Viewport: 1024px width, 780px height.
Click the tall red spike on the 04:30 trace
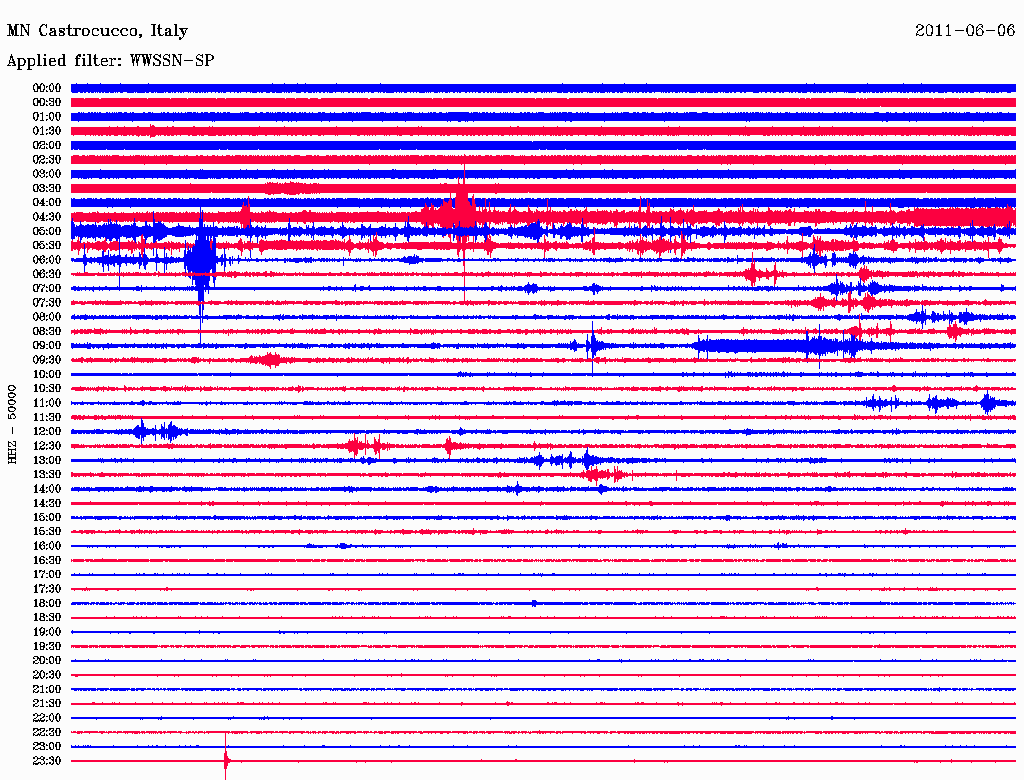[464, 216]
